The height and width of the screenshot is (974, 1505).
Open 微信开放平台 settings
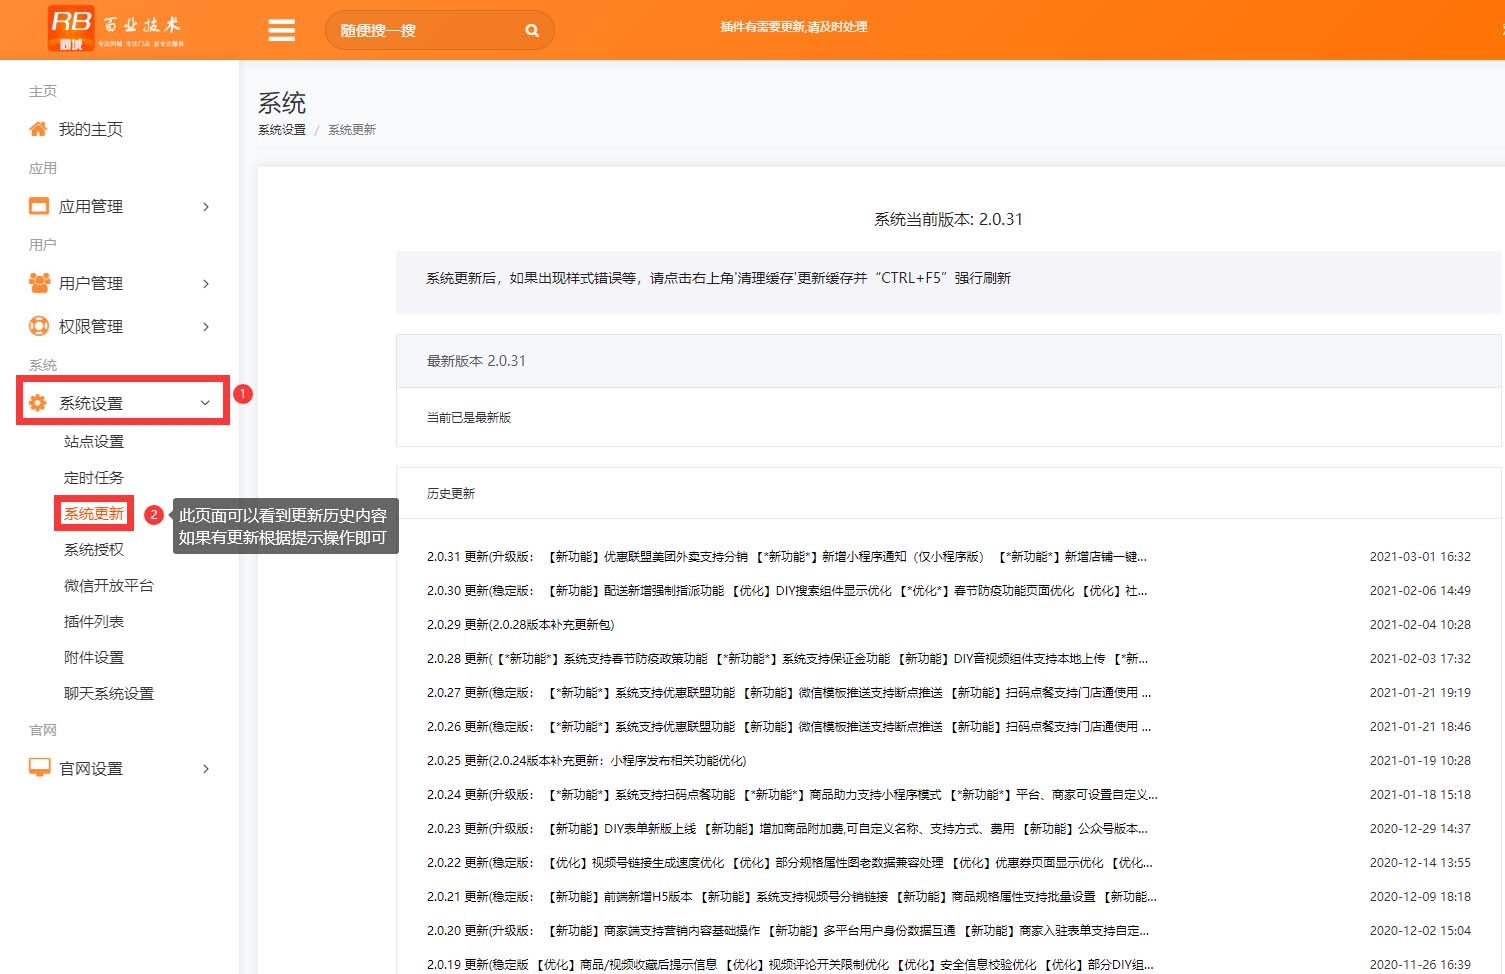(x=109, y=585)
